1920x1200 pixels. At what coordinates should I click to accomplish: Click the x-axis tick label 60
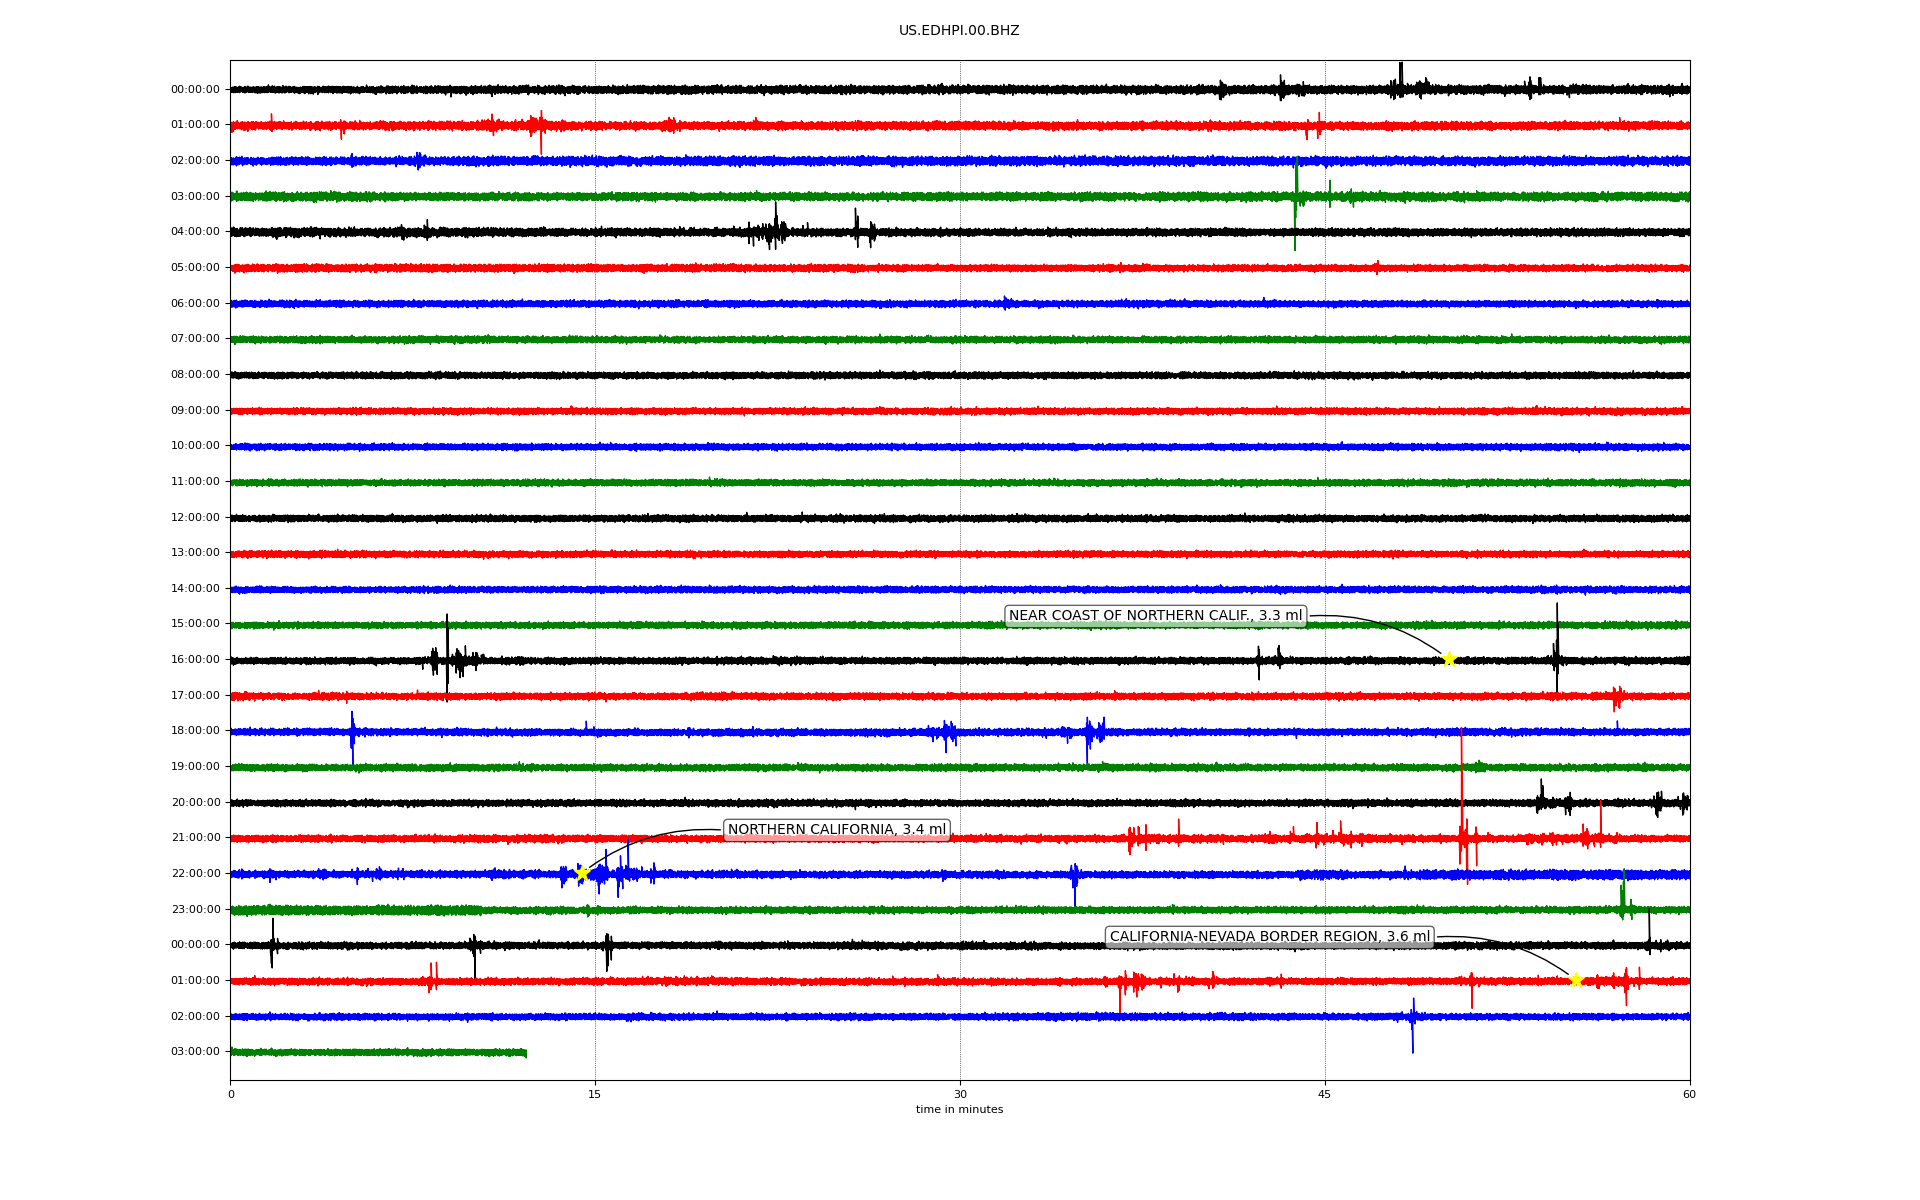point(1689,1095)
